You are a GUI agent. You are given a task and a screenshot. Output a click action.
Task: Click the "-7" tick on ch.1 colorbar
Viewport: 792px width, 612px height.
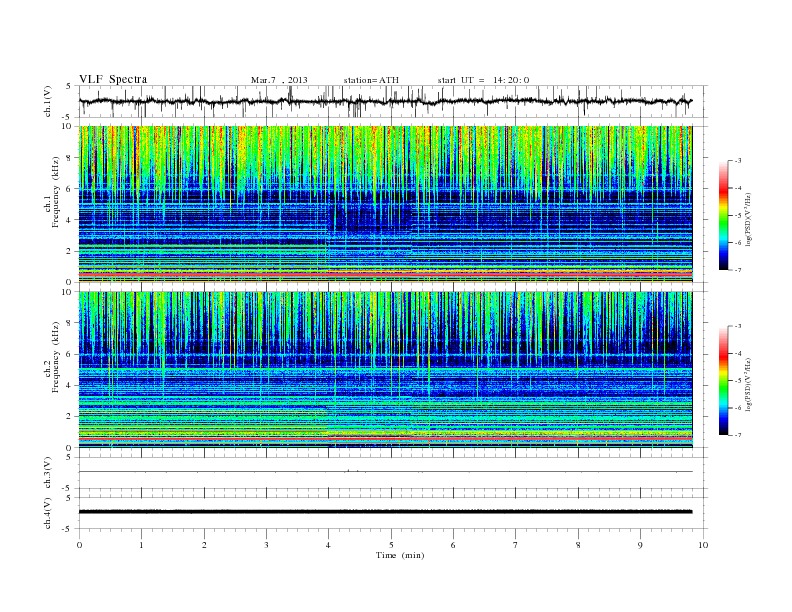(x=738, y=270)
